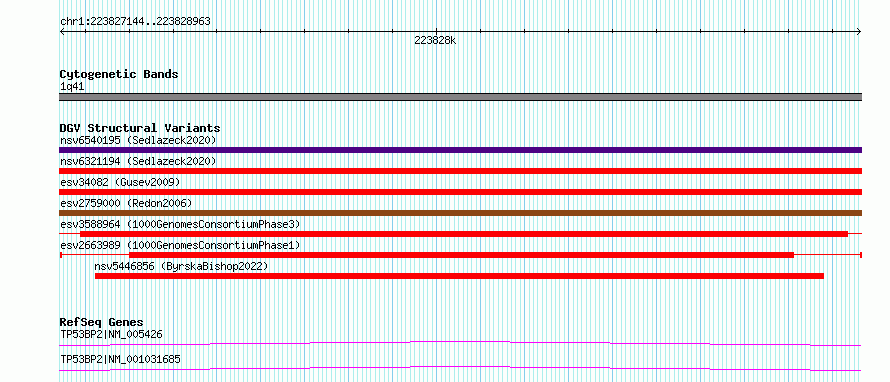This screenshot has height=382, width=890.
Task: Click the red nsv6321194 variant bar
Action: pos(460,171)
